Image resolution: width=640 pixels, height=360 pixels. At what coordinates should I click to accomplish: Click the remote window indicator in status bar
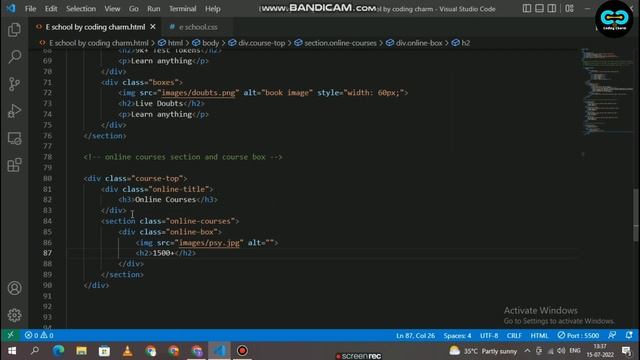(x=10, y=335)
